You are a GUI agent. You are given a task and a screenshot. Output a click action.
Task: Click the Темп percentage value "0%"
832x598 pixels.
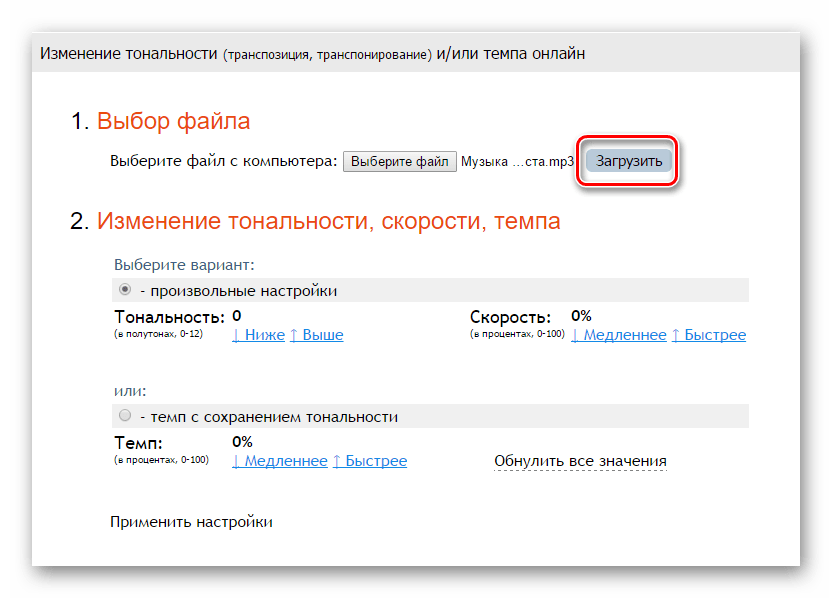pos(242,441)
